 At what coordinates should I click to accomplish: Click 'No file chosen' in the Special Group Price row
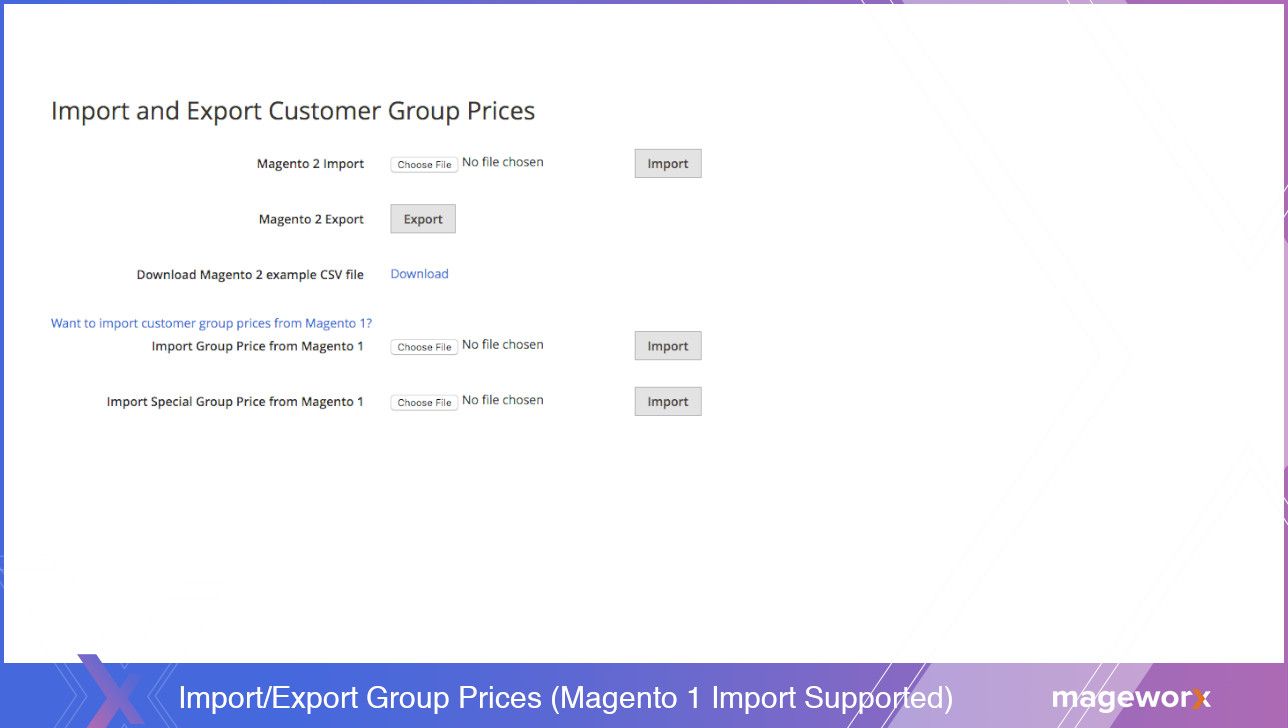point(503,400)
